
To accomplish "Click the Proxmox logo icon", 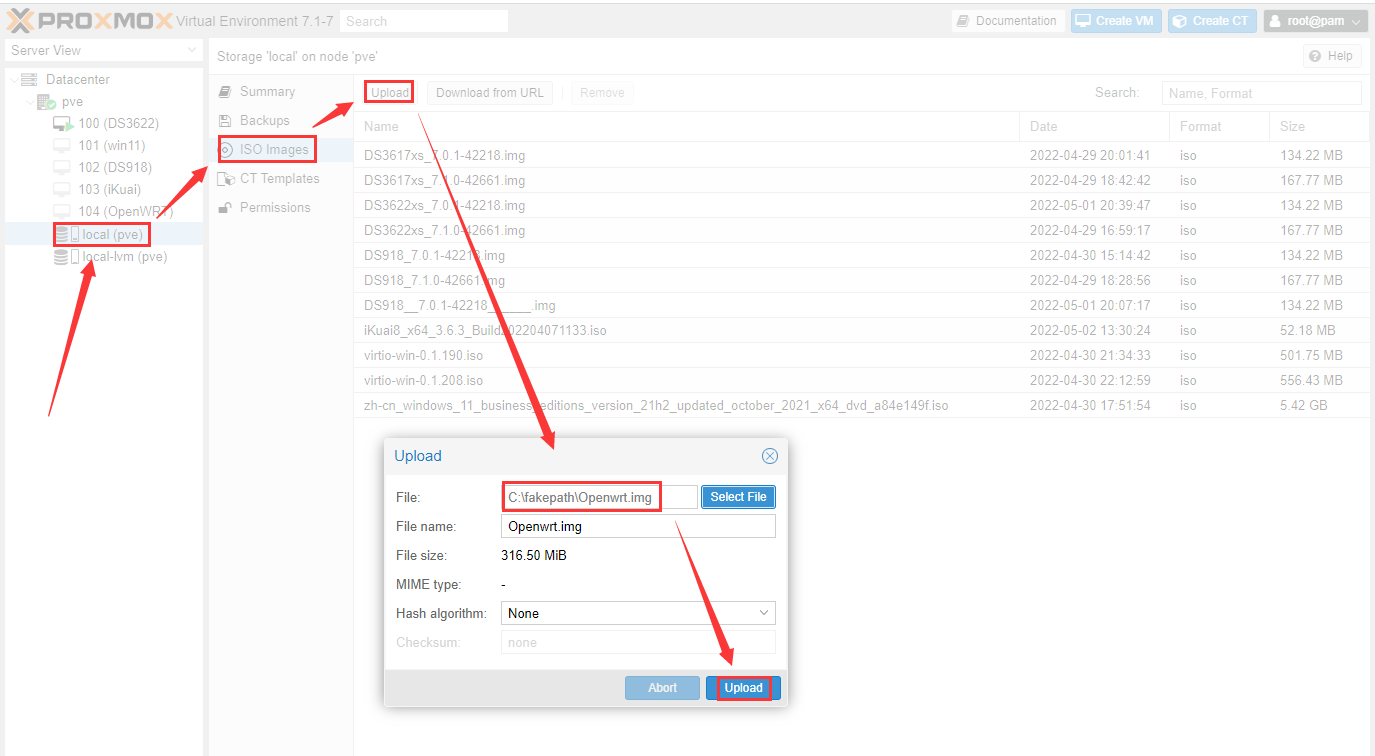I will pos(22,20).
